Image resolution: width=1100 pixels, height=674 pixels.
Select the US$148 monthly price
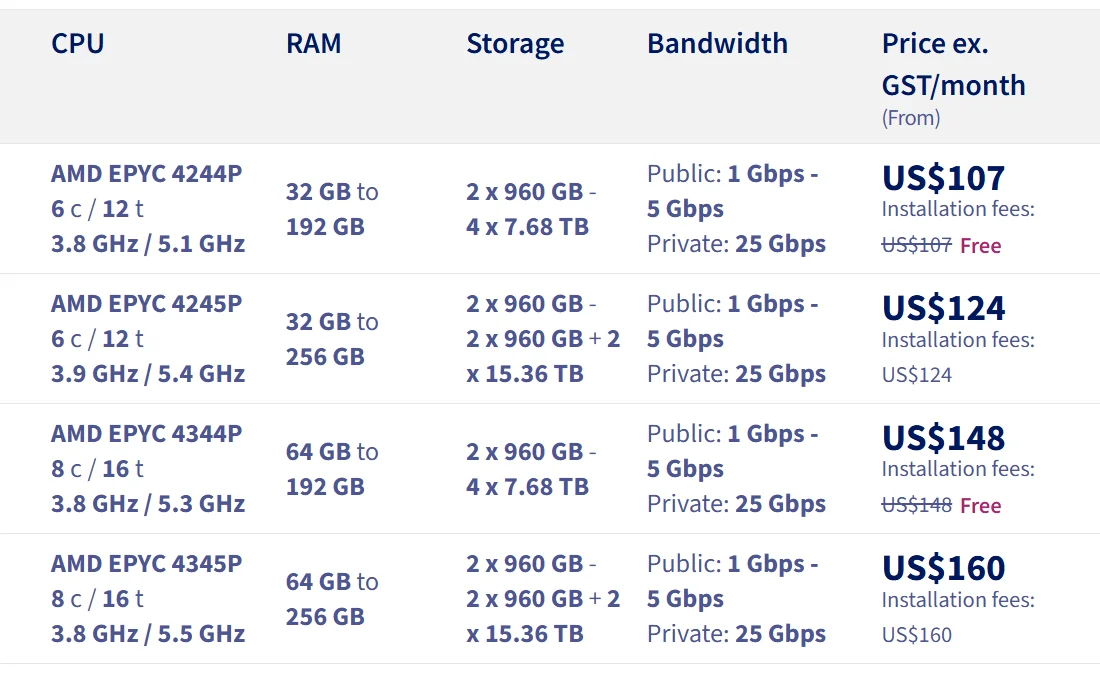(943, 438)
